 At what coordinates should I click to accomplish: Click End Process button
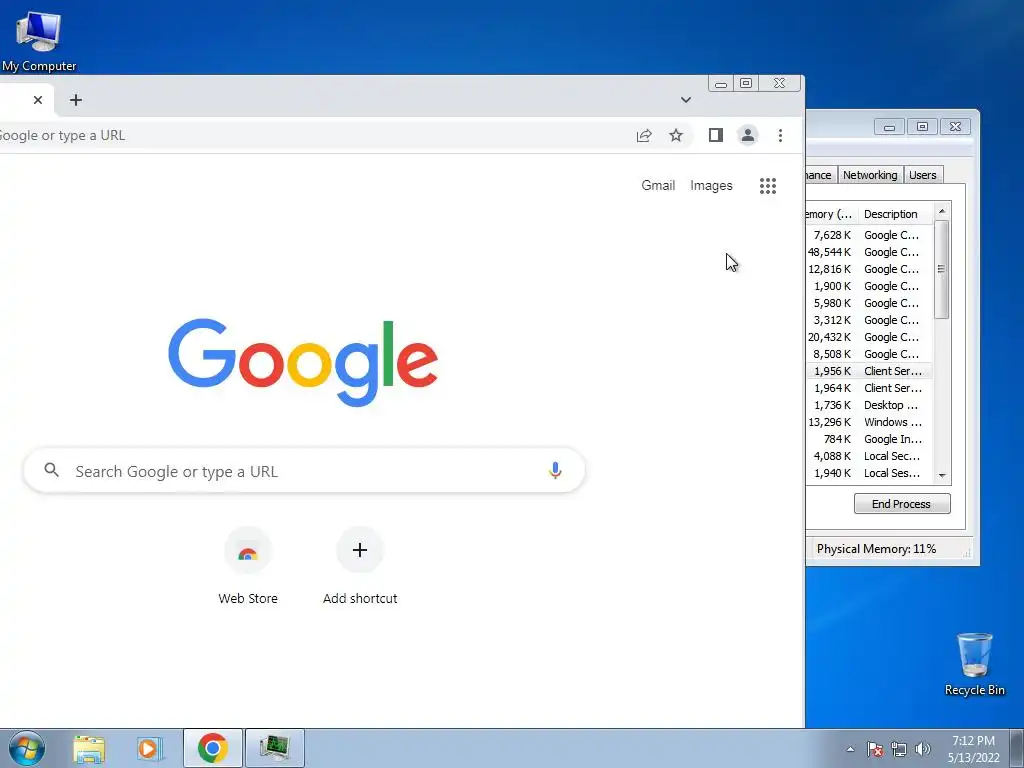click(x=902, y=504)
